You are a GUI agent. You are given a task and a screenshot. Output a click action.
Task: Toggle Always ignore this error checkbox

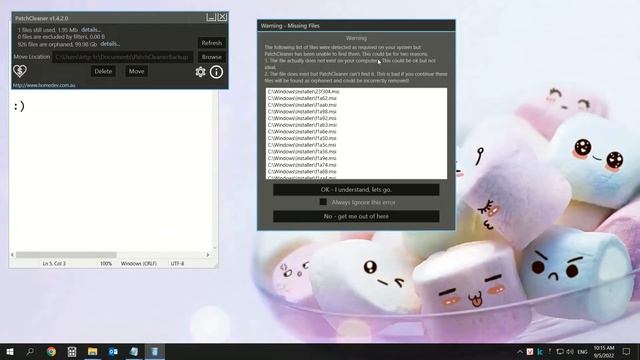pos(323,202)
